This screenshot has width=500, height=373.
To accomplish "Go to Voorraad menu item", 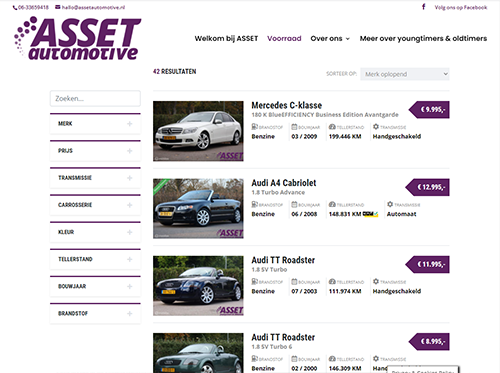I will (284, 39).
